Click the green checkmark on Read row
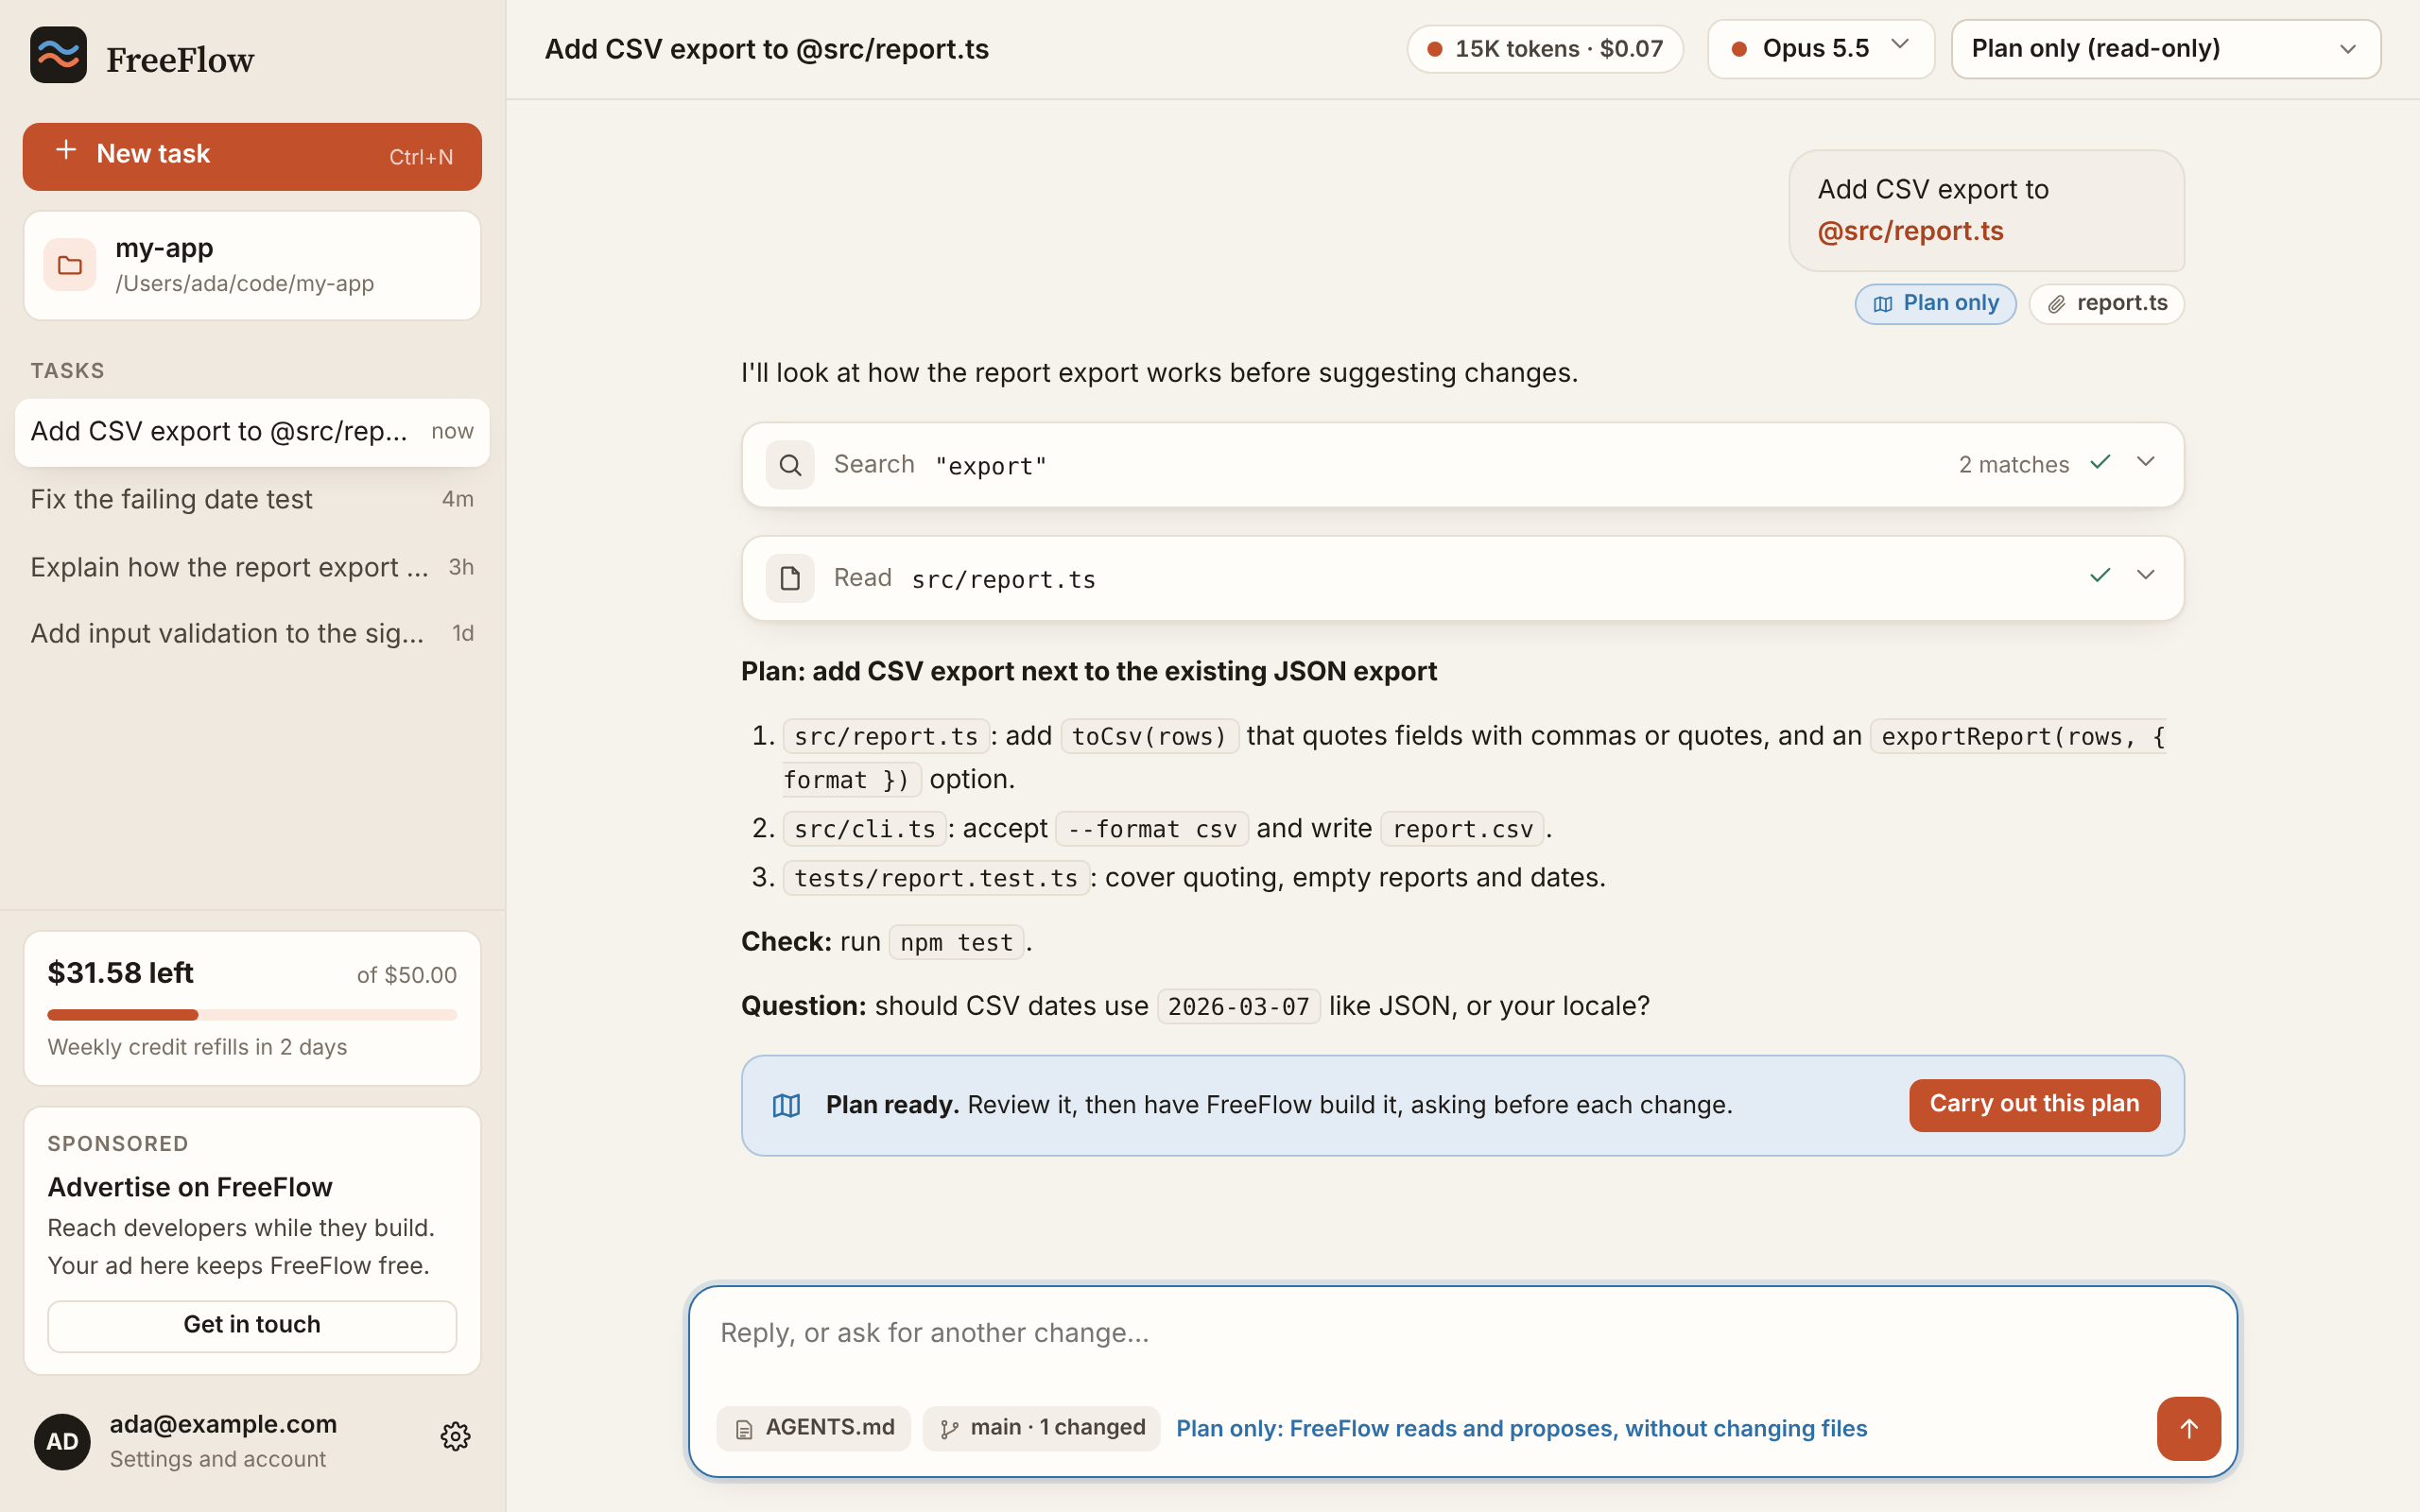The height and width of the screenshot is (1512, 2420). pos(2100,575)
